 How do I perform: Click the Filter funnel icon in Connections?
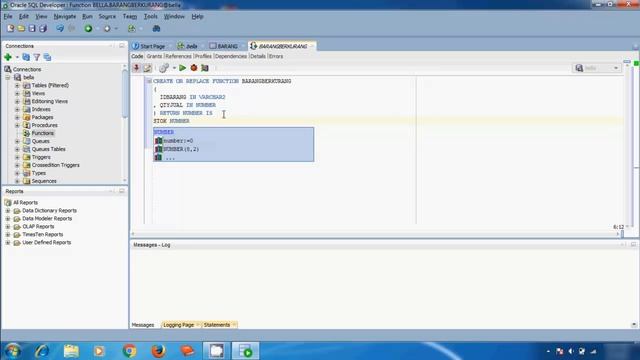tap(37, 57)
